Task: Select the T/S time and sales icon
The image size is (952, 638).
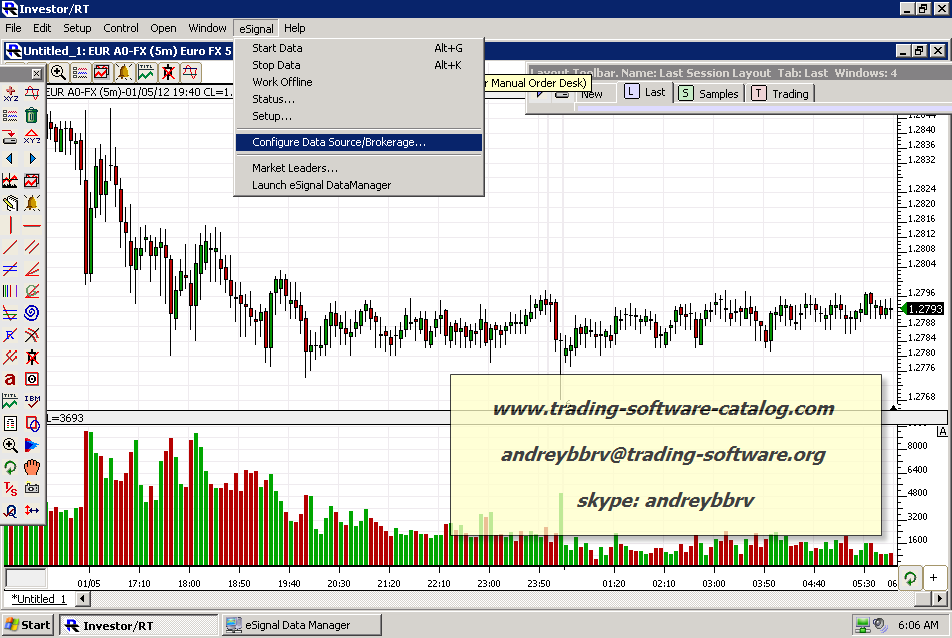Action: 10,489
